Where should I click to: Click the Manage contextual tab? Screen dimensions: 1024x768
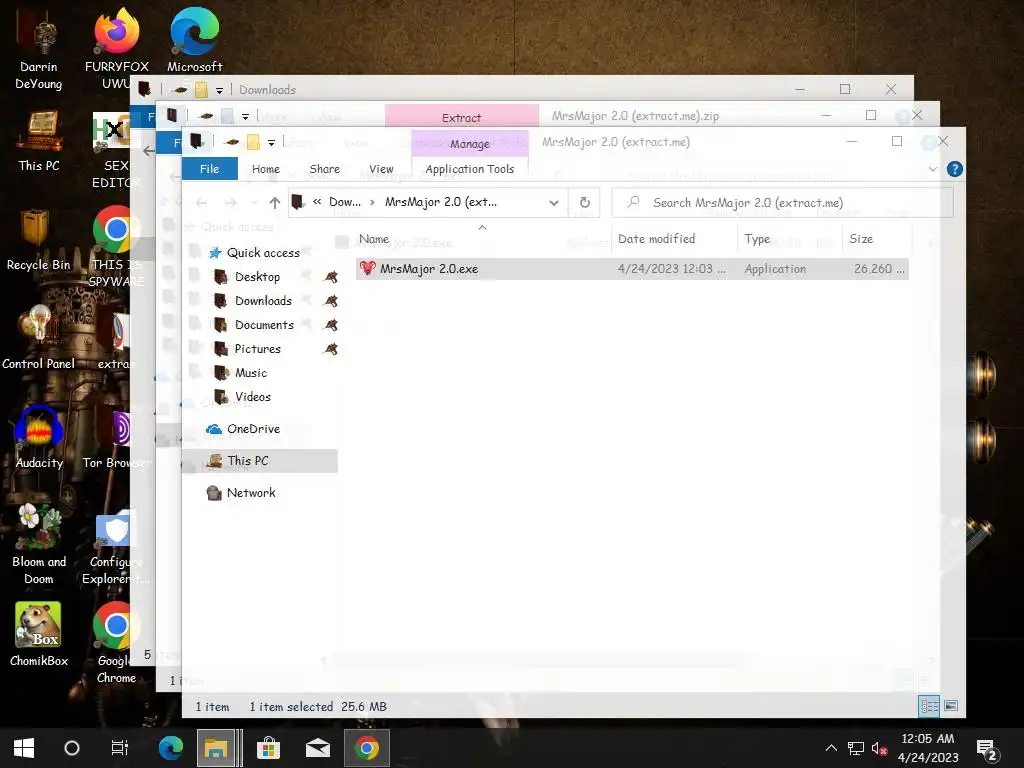(x=470, y=144)
